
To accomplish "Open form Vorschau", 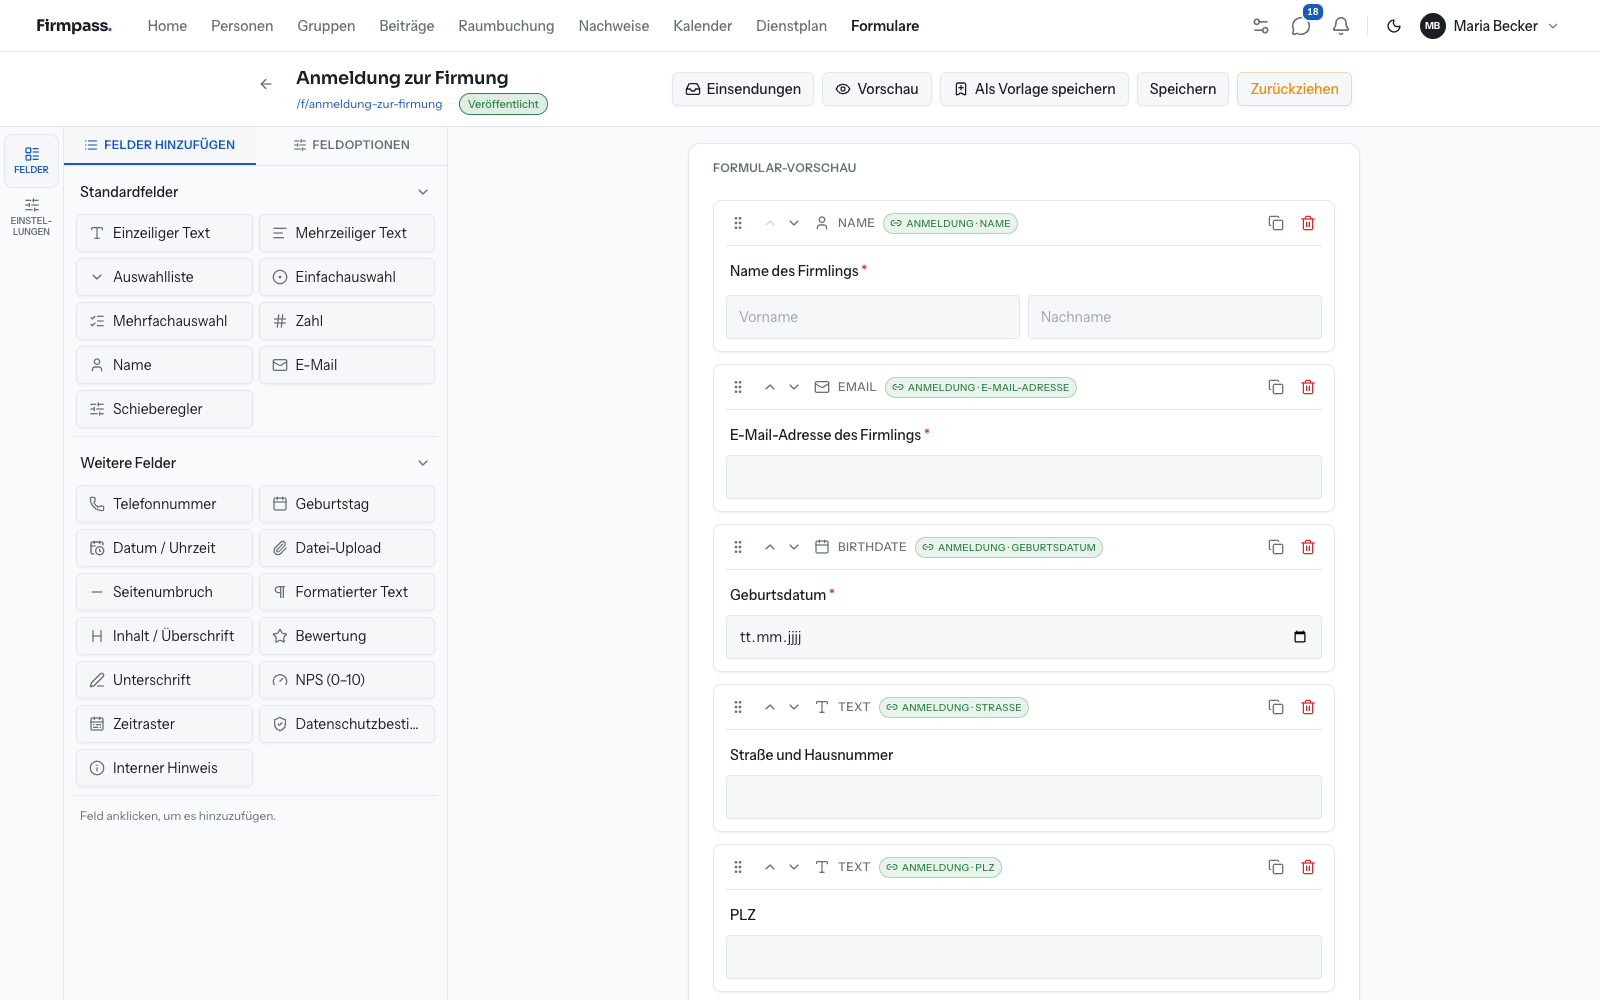I will click(877, 89).
